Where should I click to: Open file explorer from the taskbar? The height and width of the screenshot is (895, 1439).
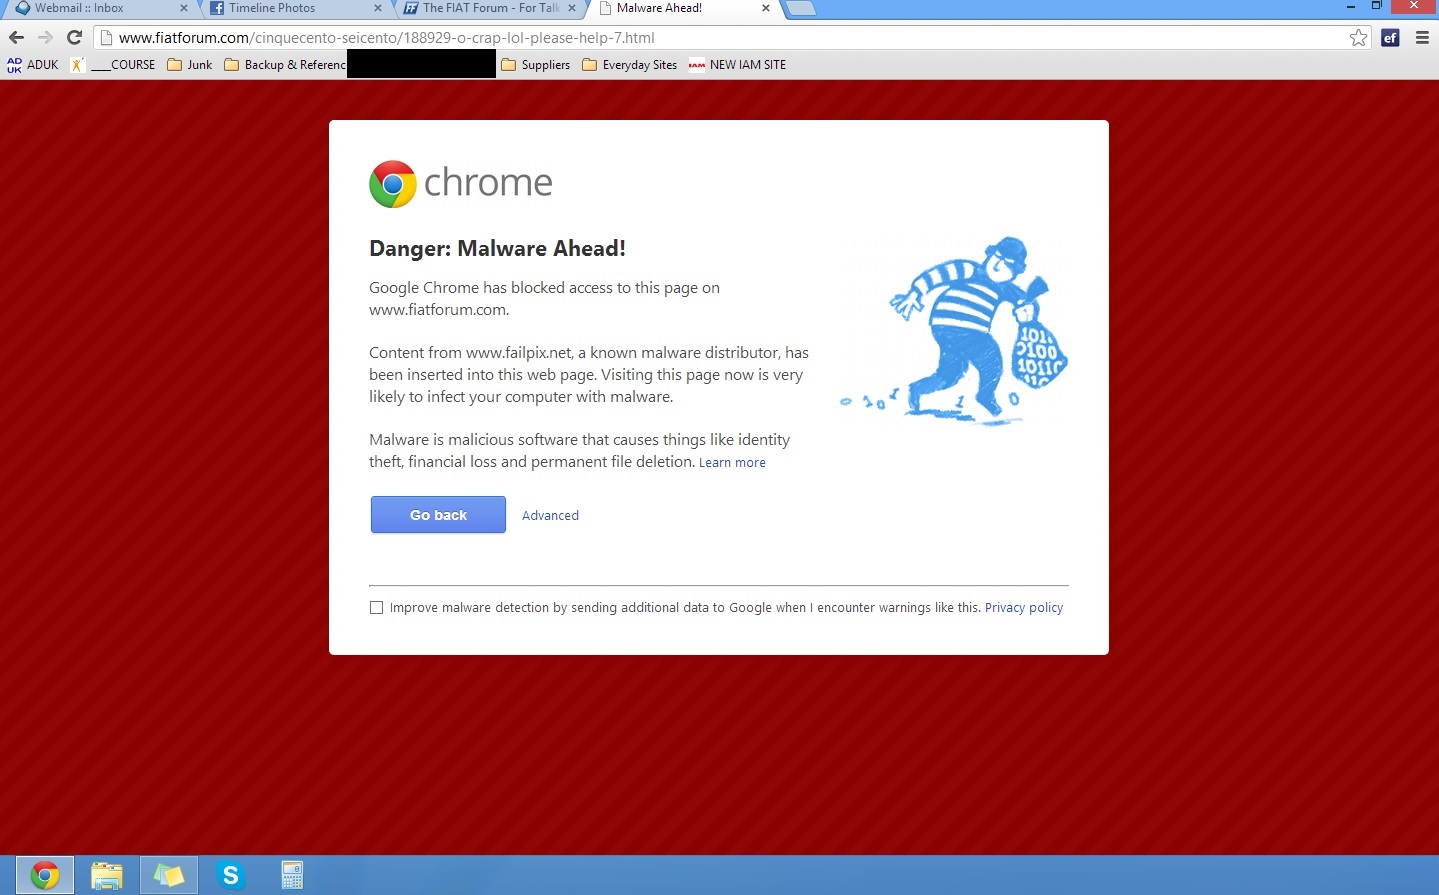107,875
